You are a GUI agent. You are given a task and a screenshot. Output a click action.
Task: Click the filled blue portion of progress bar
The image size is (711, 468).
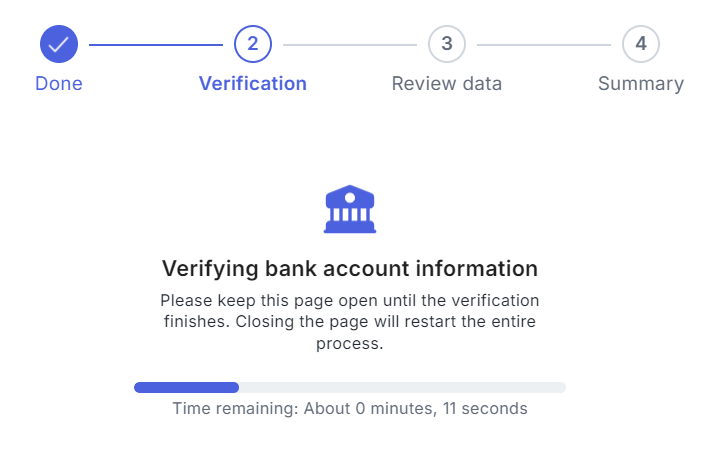[186, 387]
